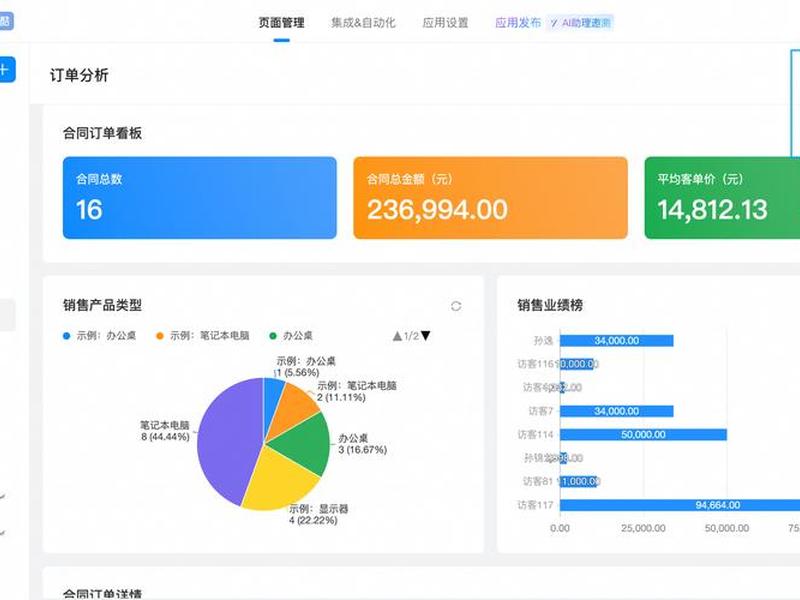Click the 销售业绩榜 heading
800x600 pixels.
[550, 305]
